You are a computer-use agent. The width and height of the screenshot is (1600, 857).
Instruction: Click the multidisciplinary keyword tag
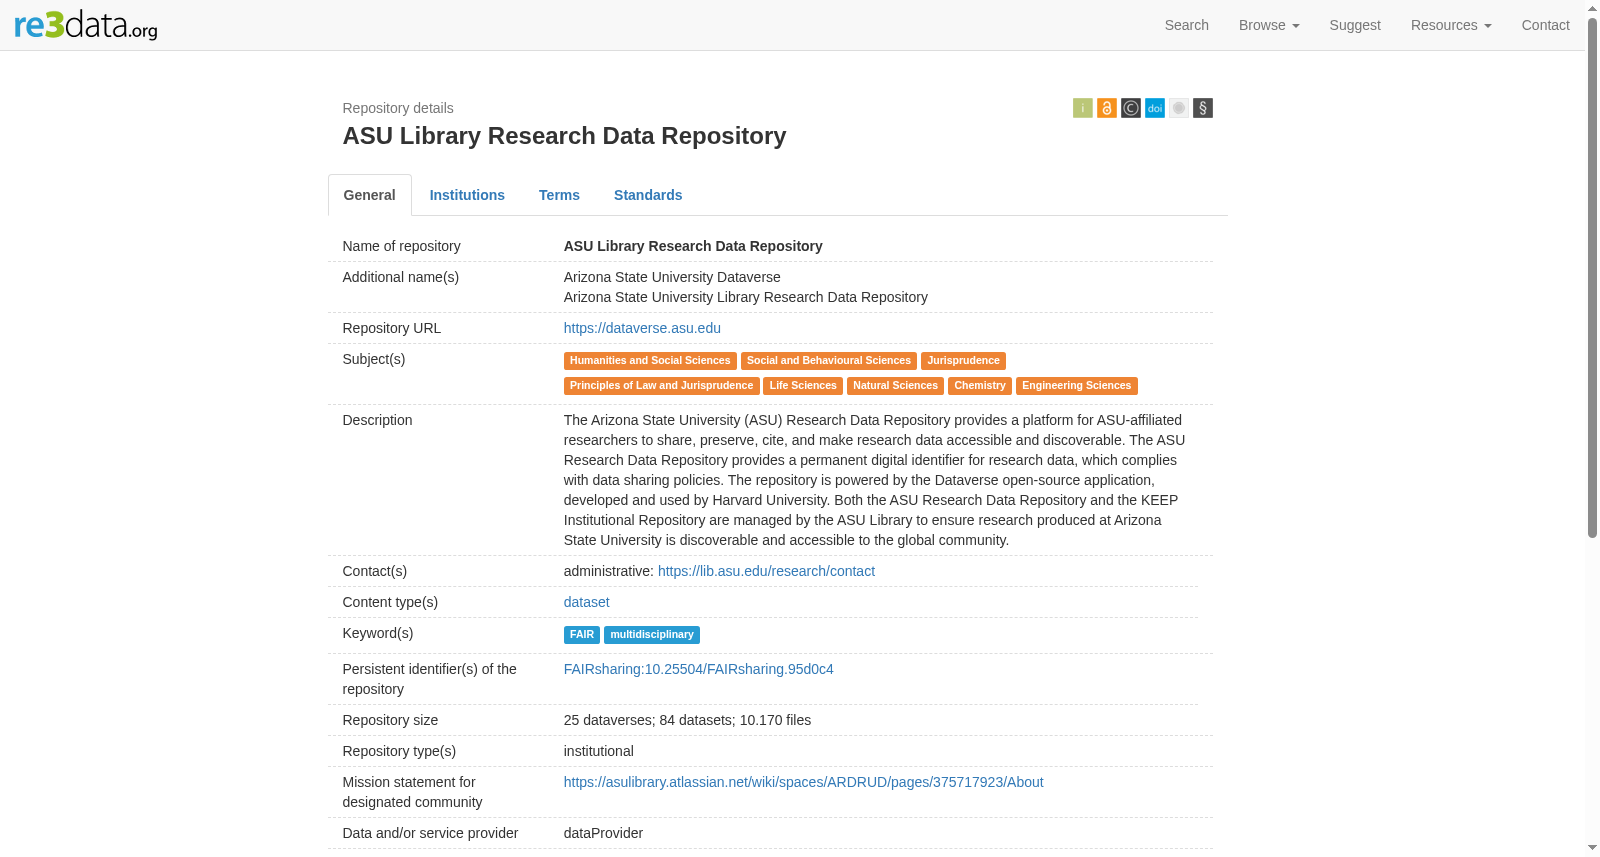click(x=652, y=635)
